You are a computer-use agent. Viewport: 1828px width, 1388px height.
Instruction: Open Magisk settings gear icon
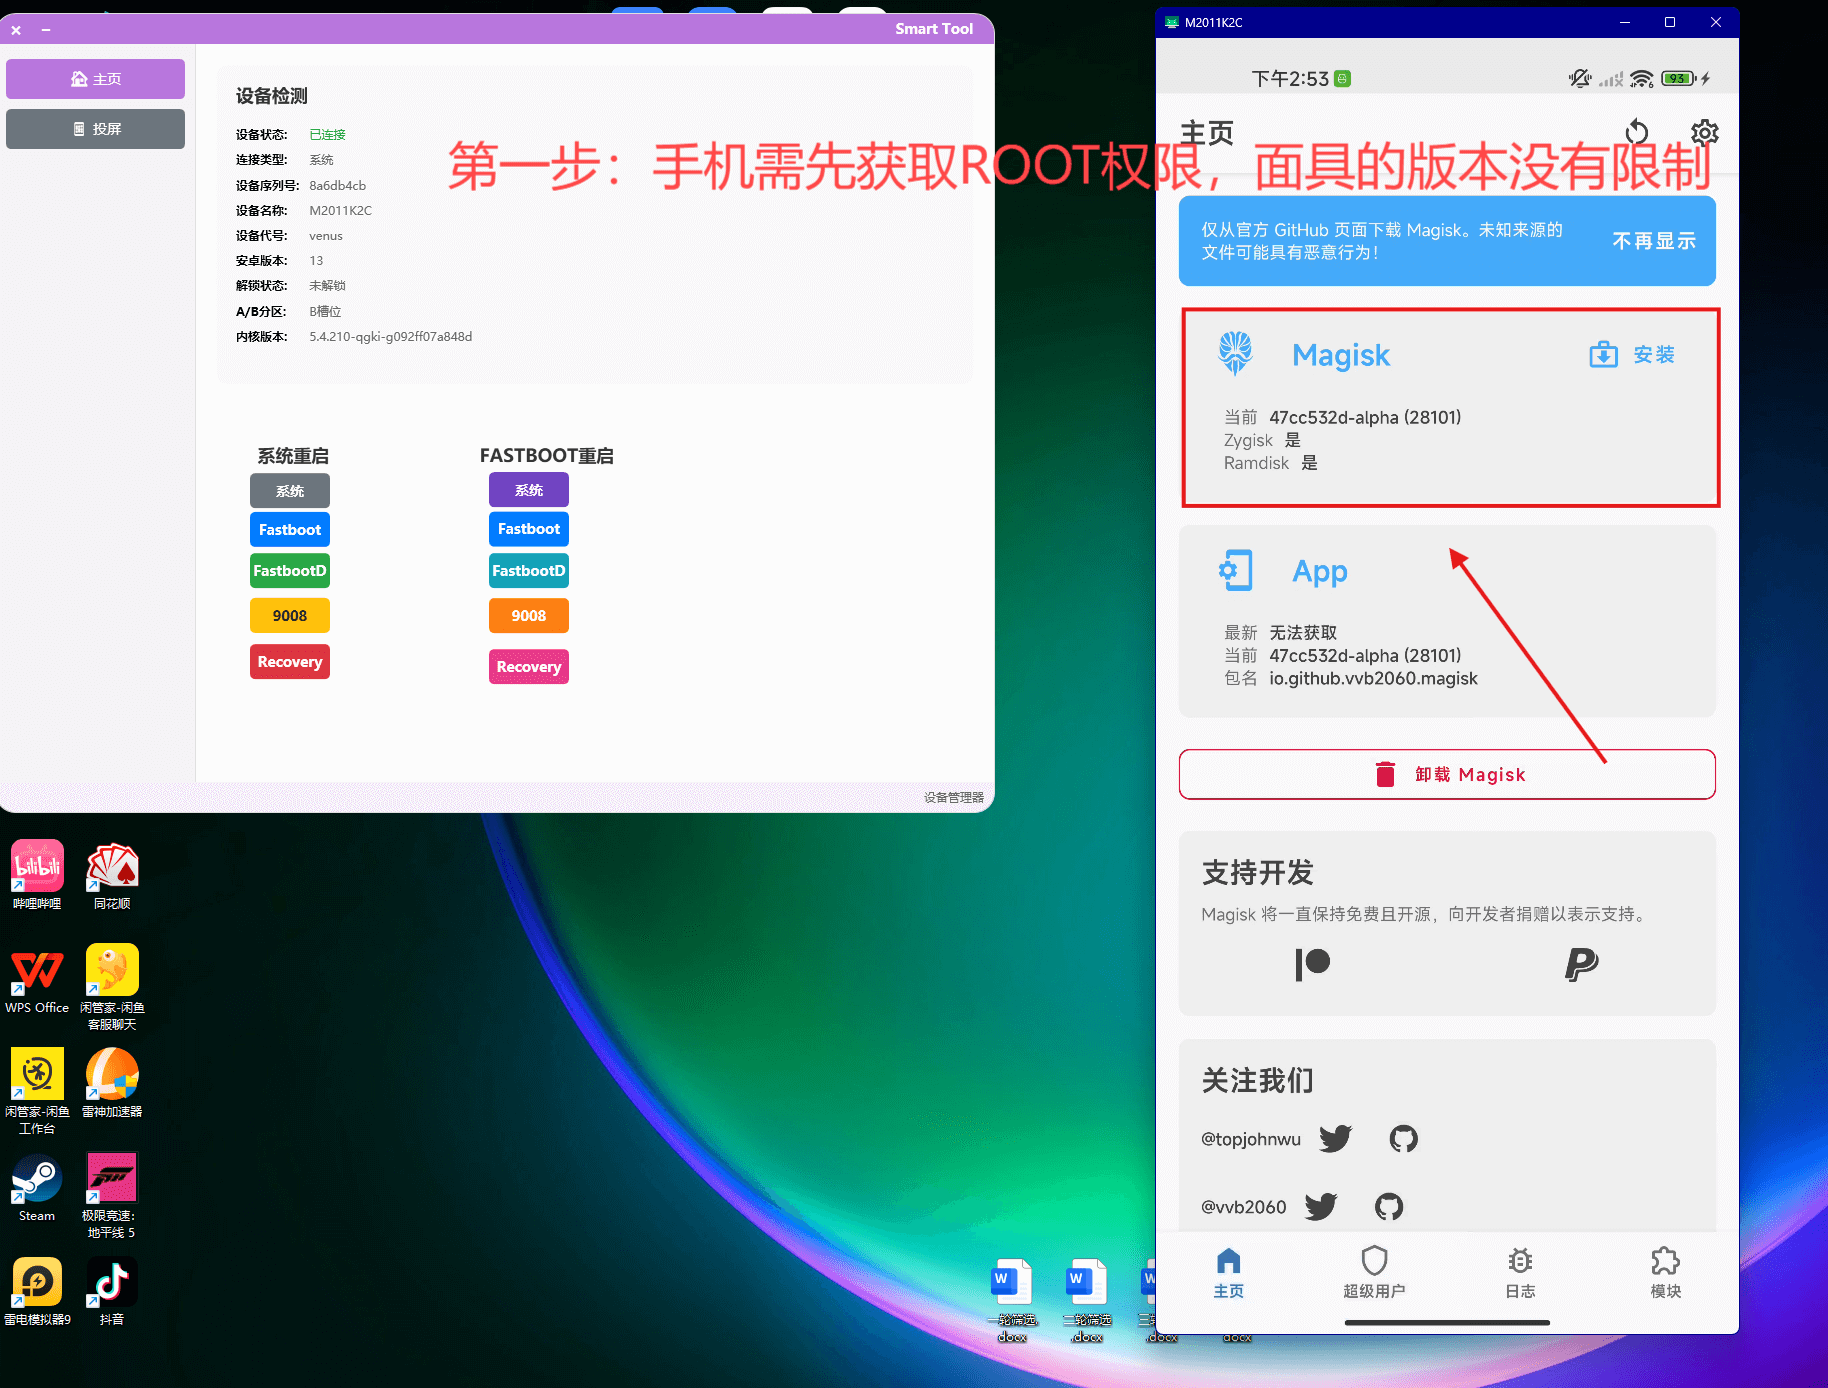[x=1704, y=132]
